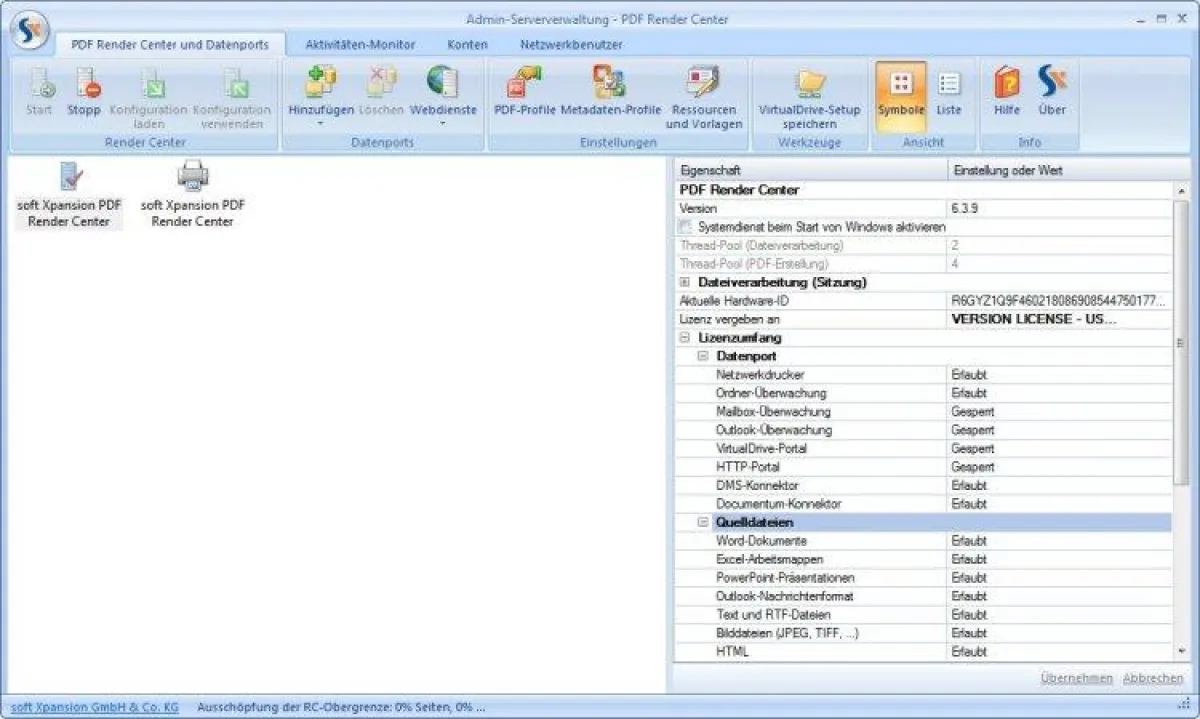Open Ressourcen und Vorlagen

(704, 98)
